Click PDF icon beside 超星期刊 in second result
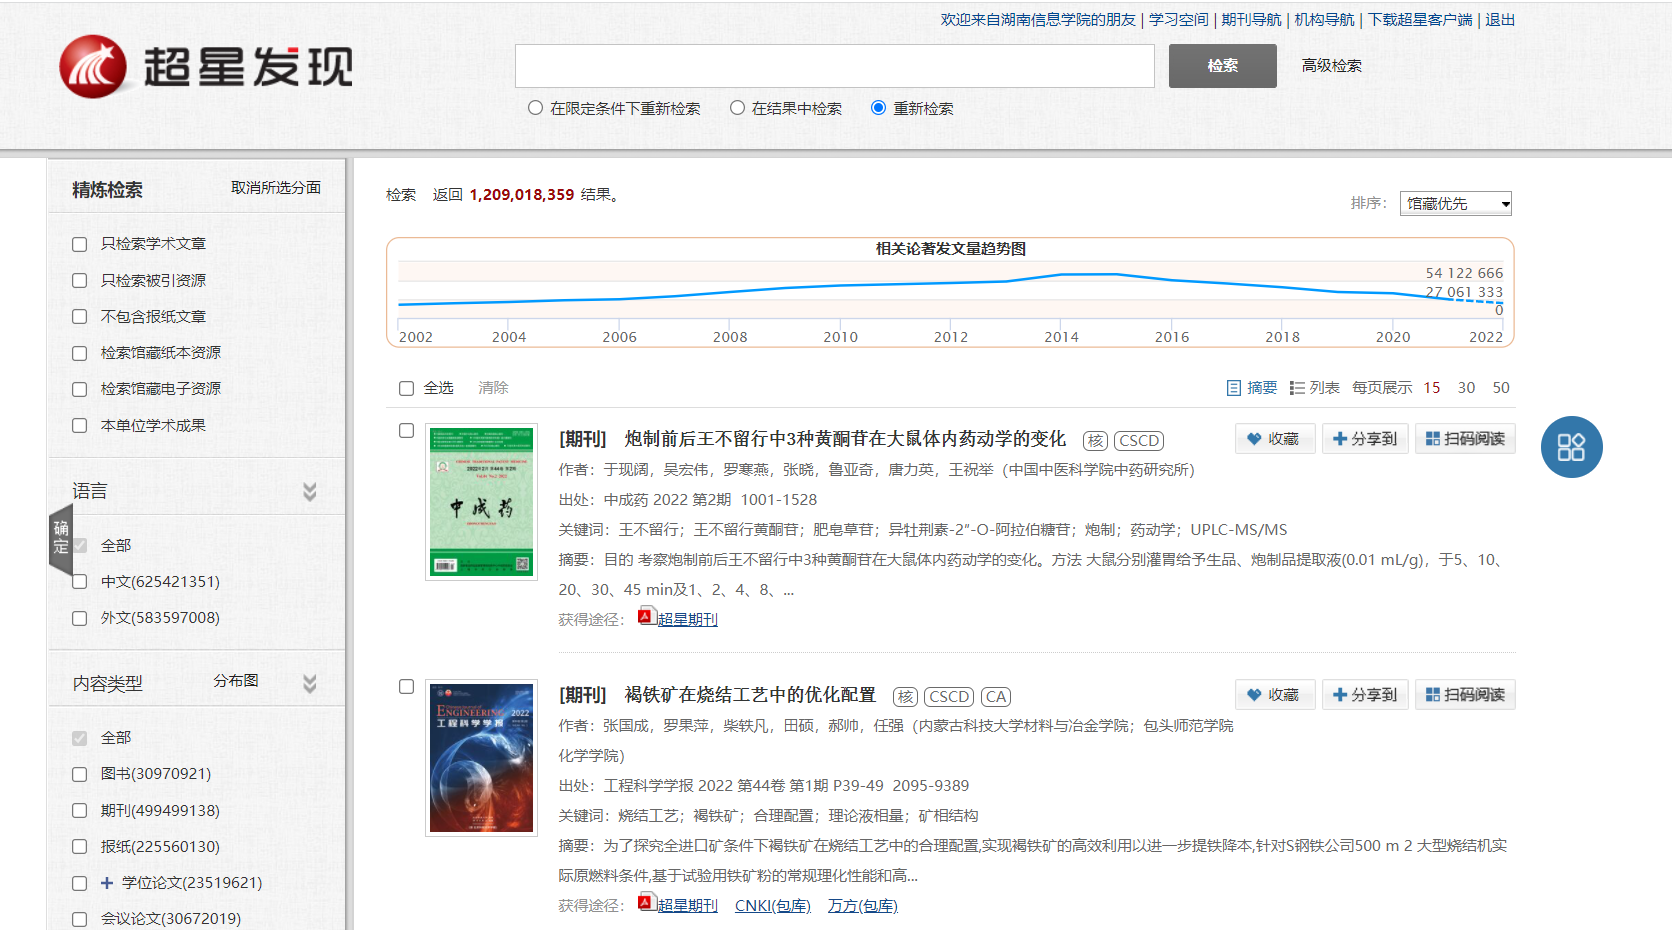Viewport: 1672px width, 930px height. click(646, 903)
